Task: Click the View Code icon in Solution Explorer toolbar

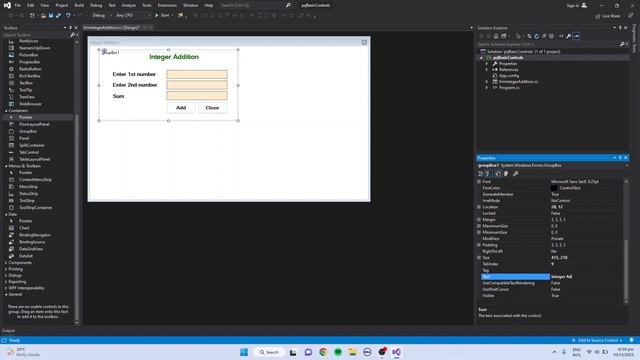Action: click(561, 36)
